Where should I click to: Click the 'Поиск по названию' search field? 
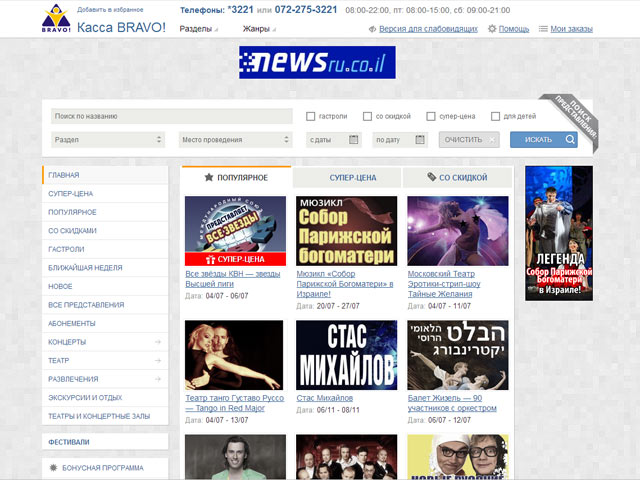coord(172,116)
